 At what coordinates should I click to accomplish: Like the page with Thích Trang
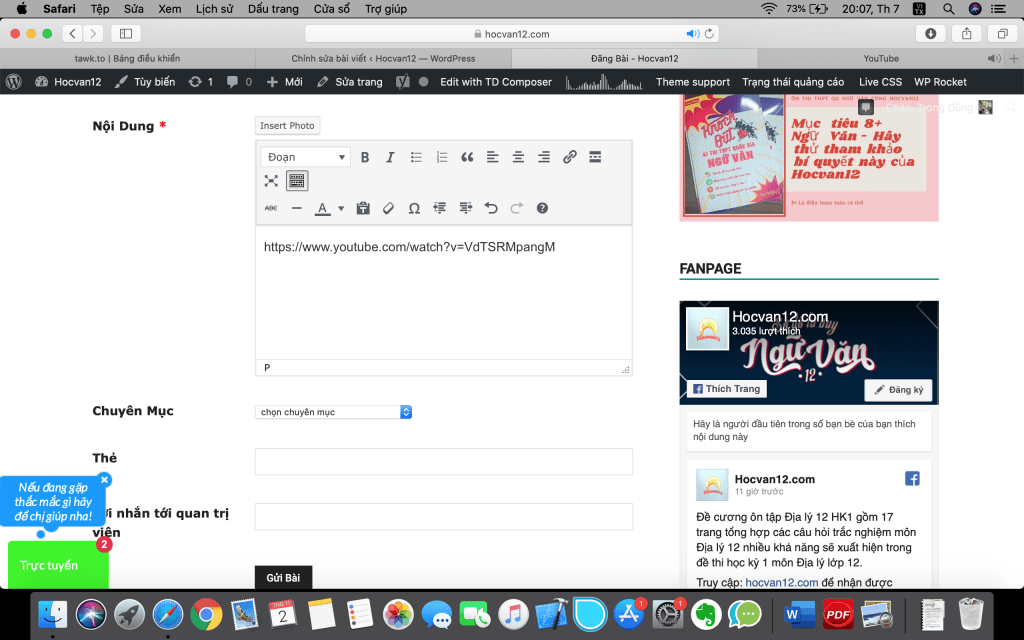tap(727, 389)
